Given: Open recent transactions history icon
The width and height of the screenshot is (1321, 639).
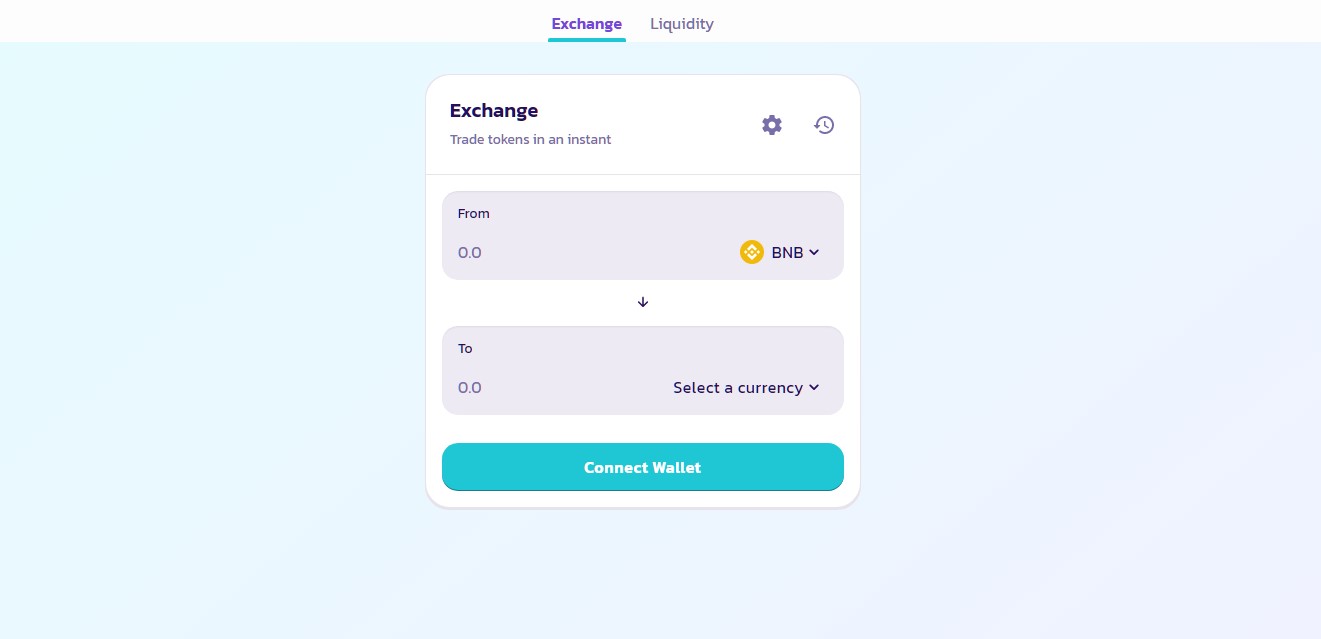Looking at the screenshot, I should pyautogui.click(x=824, y=125).
